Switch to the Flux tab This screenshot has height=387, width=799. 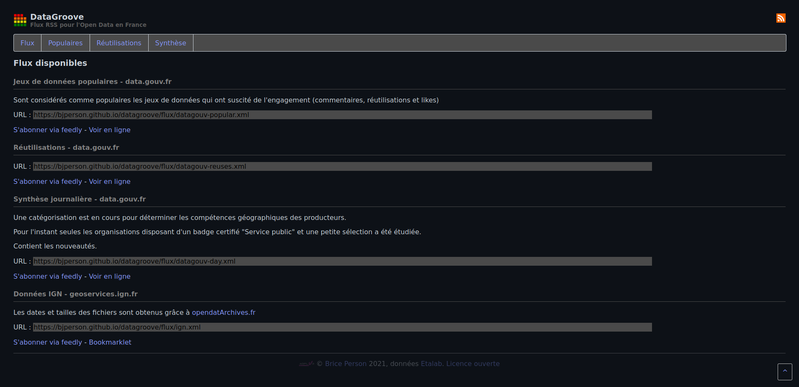point(28,43)
